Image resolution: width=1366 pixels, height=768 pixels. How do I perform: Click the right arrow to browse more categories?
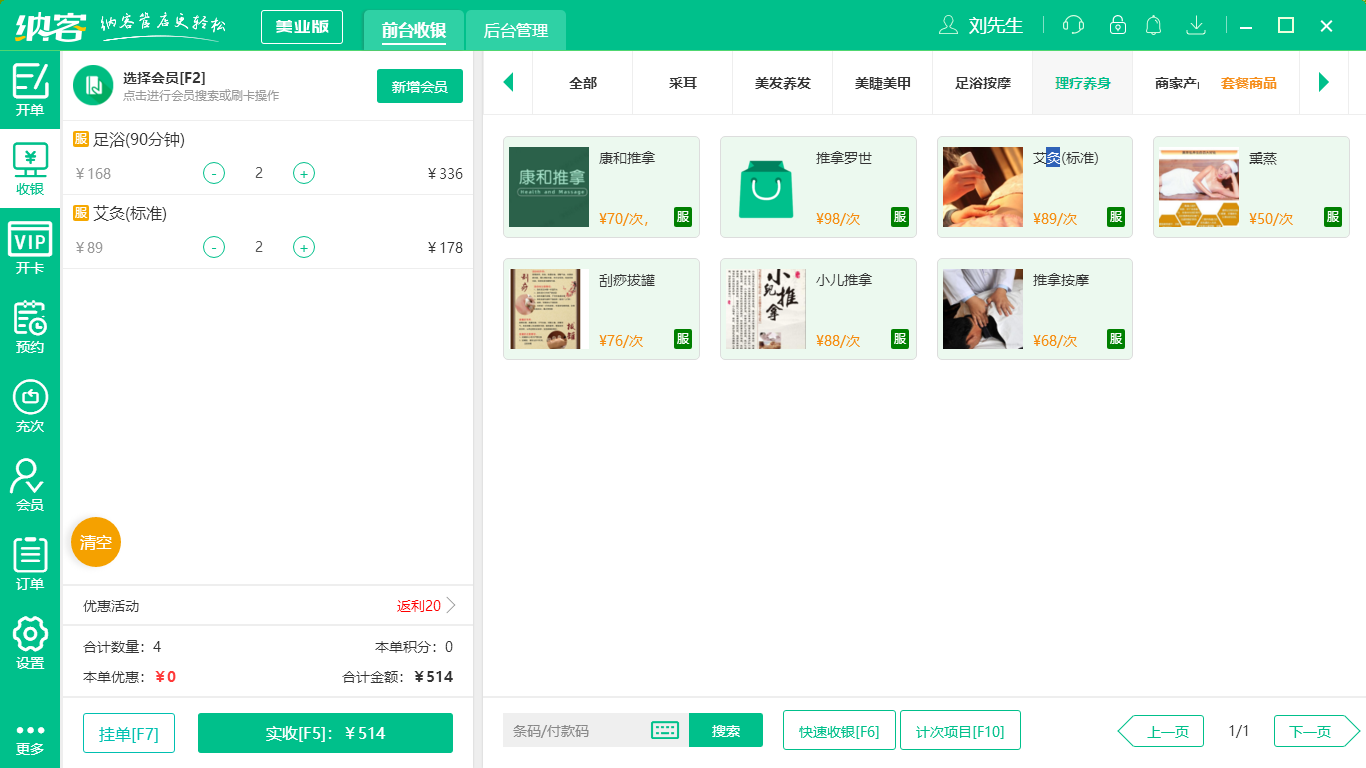point(1323,84)
